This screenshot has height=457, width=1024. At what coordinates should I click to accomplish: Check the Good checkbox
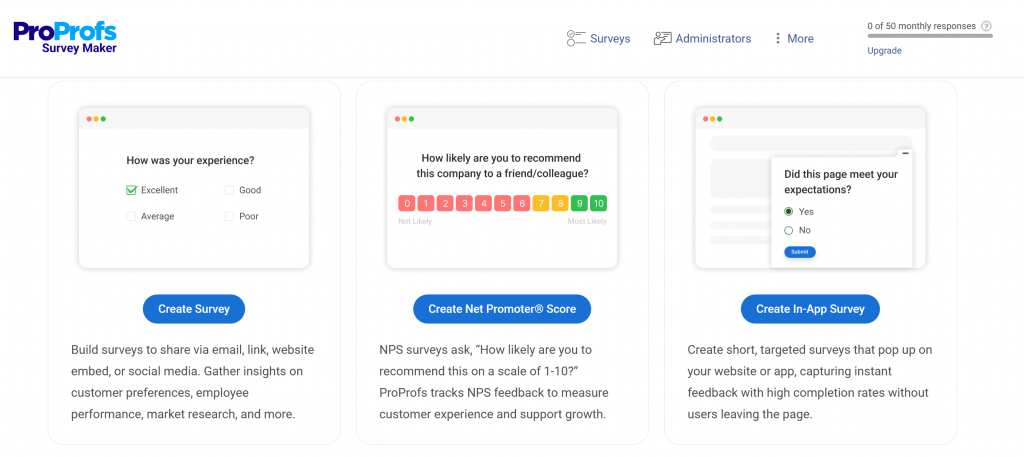click(x=229, y=190)
